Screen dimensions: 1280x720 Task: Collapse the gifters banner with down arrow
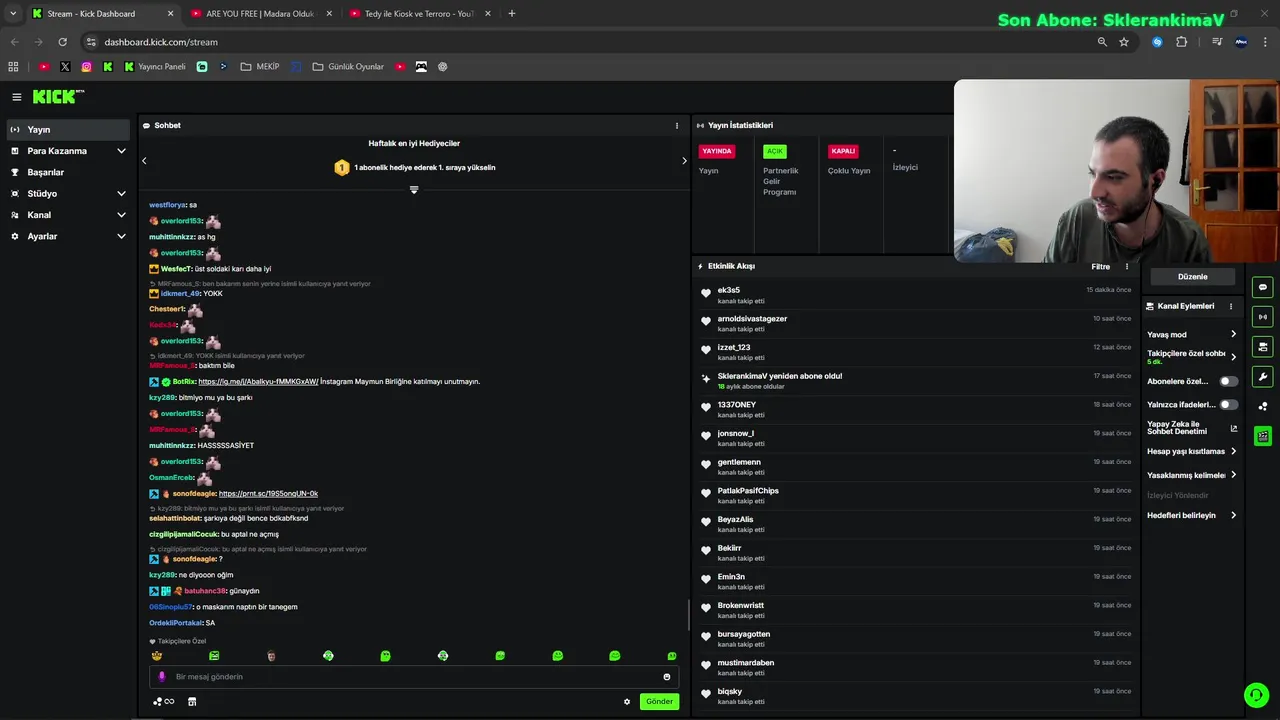414,189
